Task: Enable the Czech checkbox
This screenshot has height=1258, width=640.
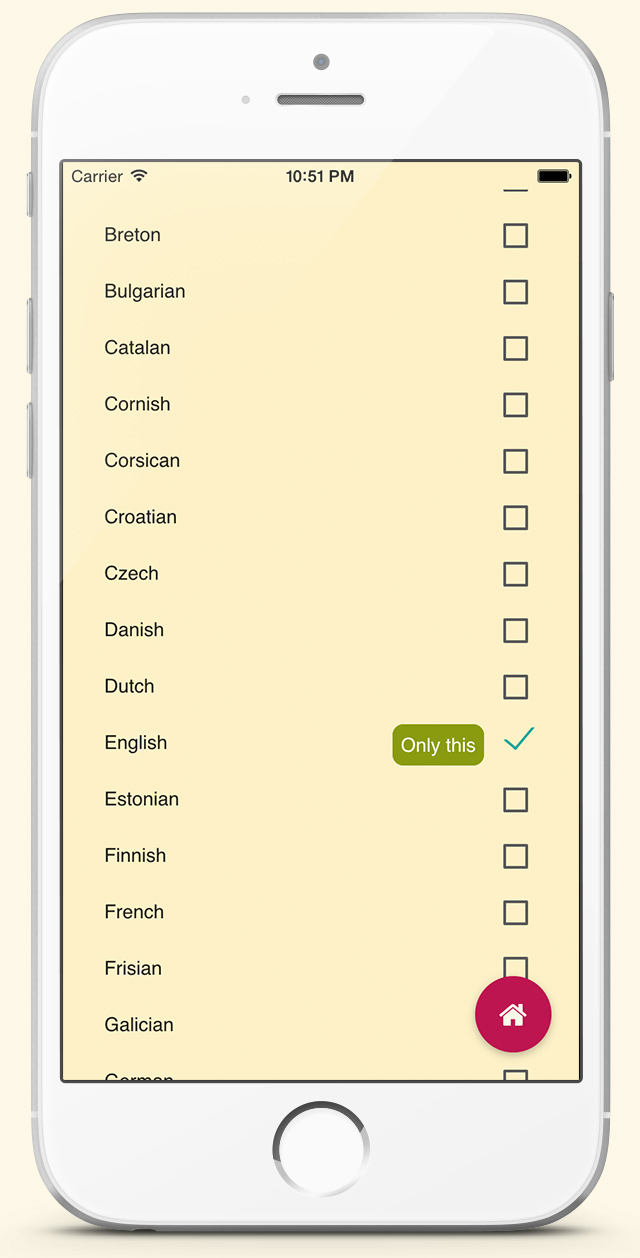Action: (515, 574)
